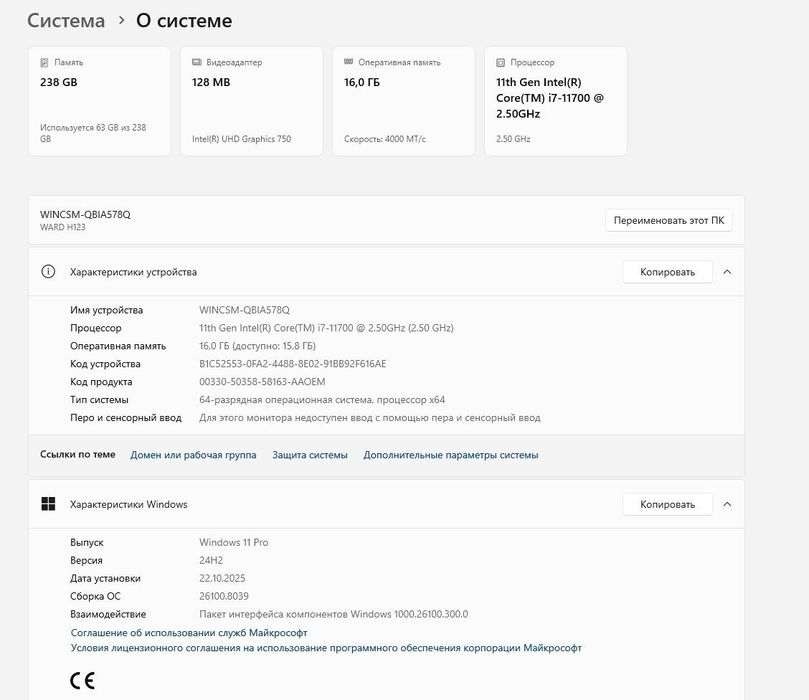Collapse the Характеристики Windows section
809x700 pixels.
pos(727,504)
